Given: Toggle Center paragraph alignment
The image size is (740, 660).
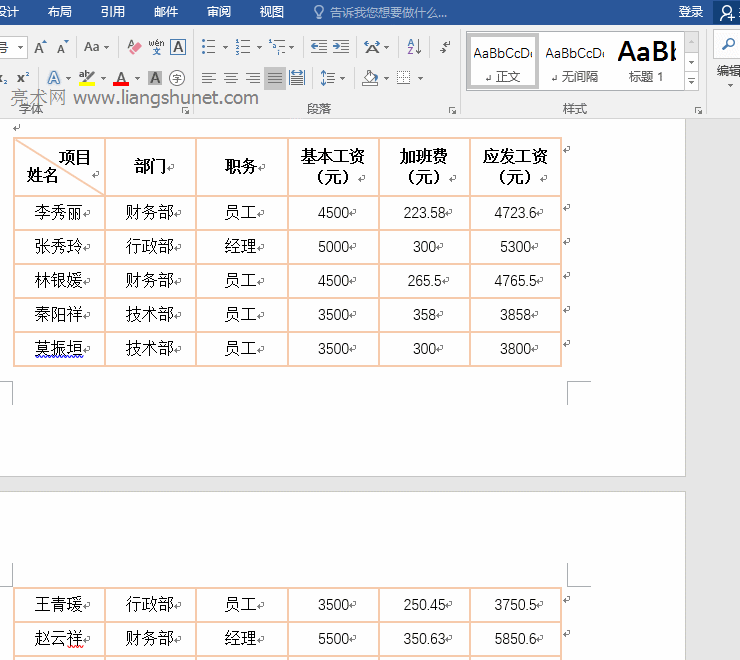Looking at the screenshot, I should [230, 78].
